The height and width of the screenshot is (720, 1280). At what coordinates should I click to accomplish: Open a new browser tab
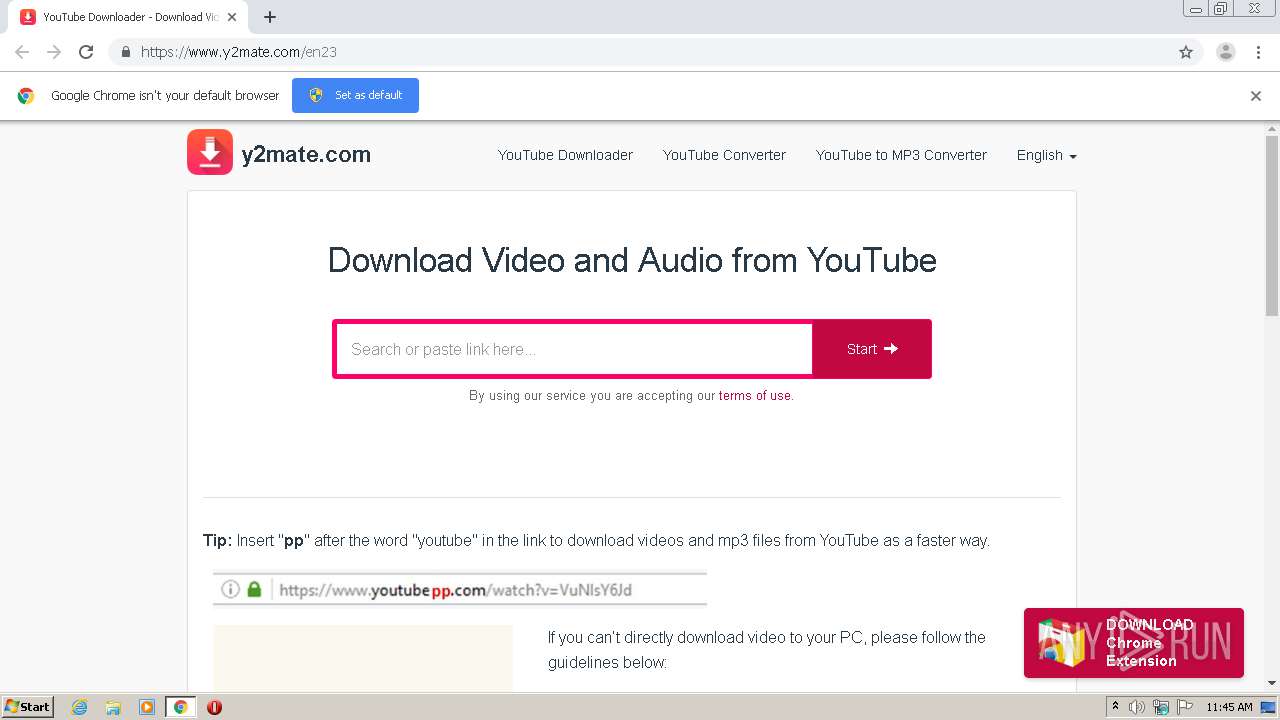[270, 17]
